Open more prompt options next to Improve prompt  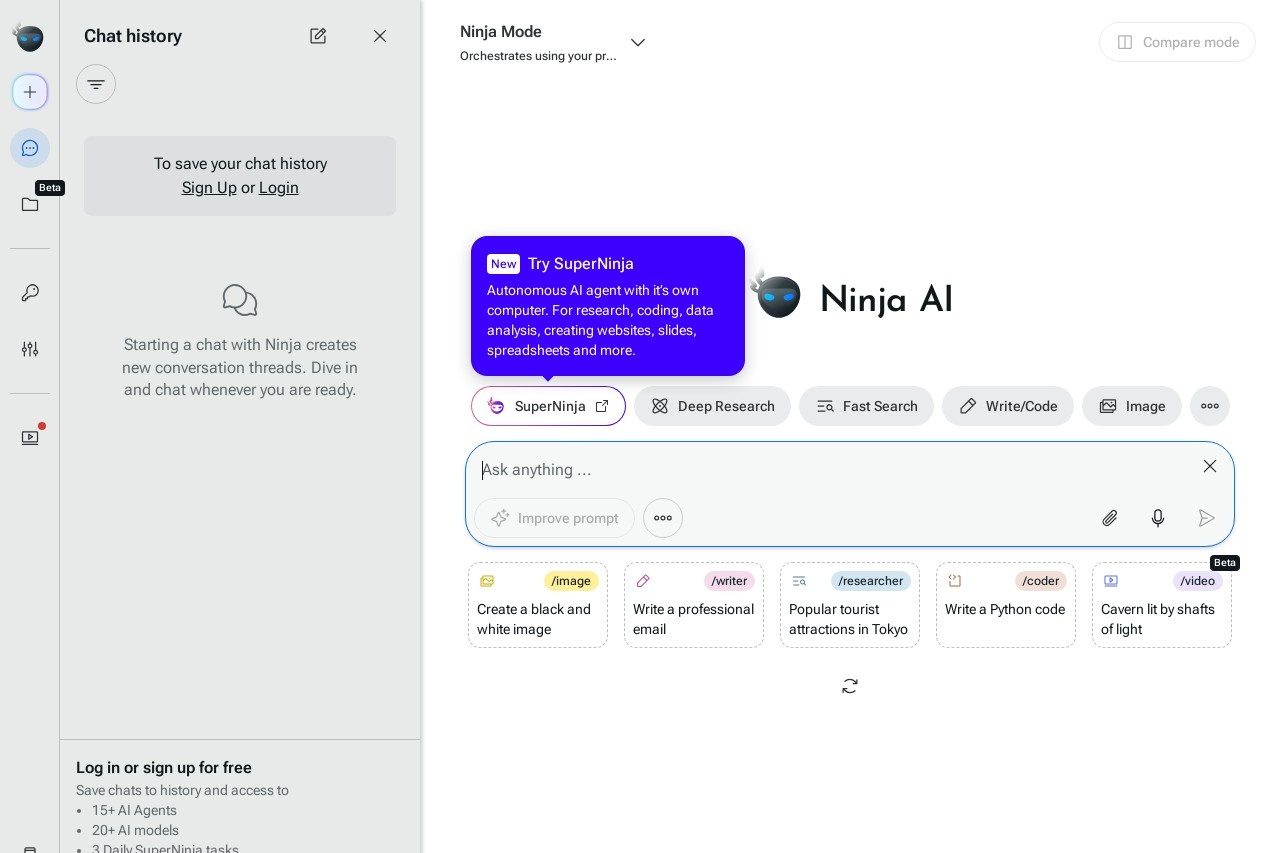tap(663, 518)
